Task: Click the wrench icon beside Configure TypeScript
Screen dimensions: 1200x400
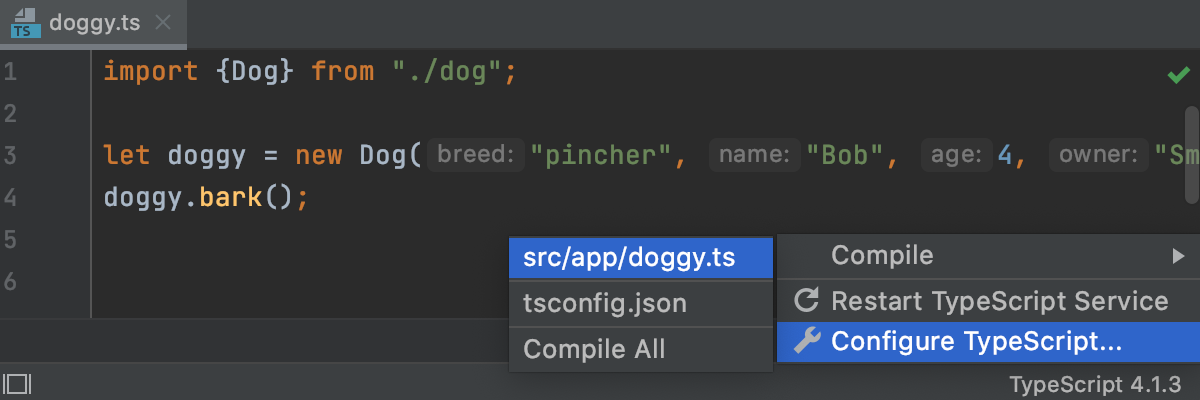Action: [x=806, y=342]
